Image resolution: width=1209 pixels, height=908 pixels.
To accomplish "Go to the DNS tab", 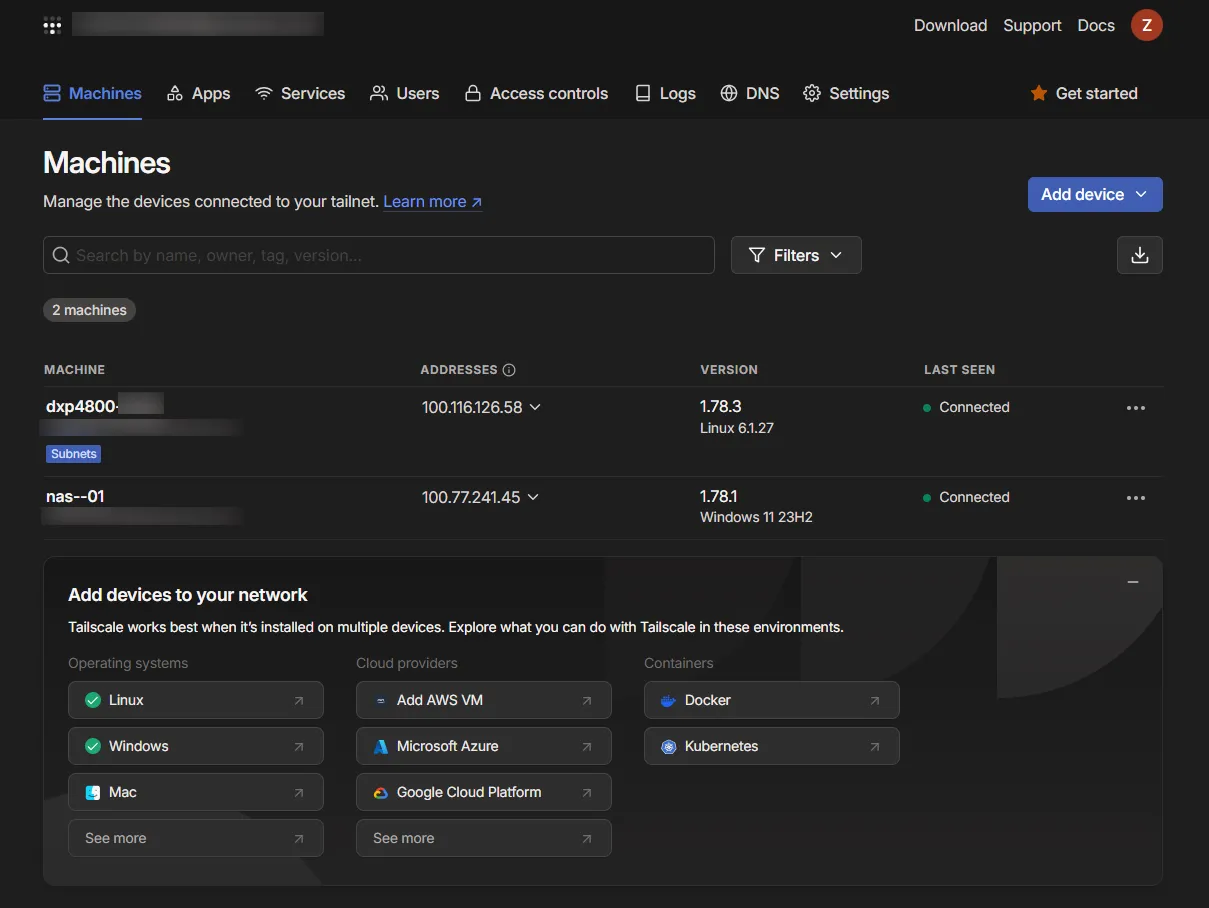I will 749,93.
